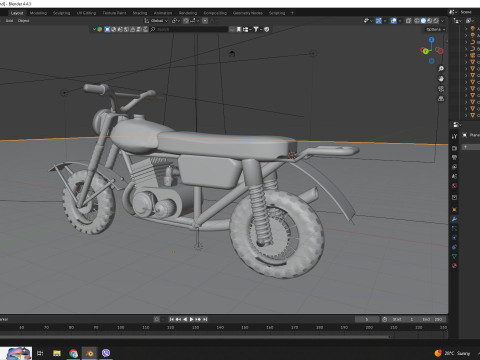The height and width of the screenshot is (360, 480).
Task: Open the viewport shading options dropdown arrow
Action: [x=443, y=21]
